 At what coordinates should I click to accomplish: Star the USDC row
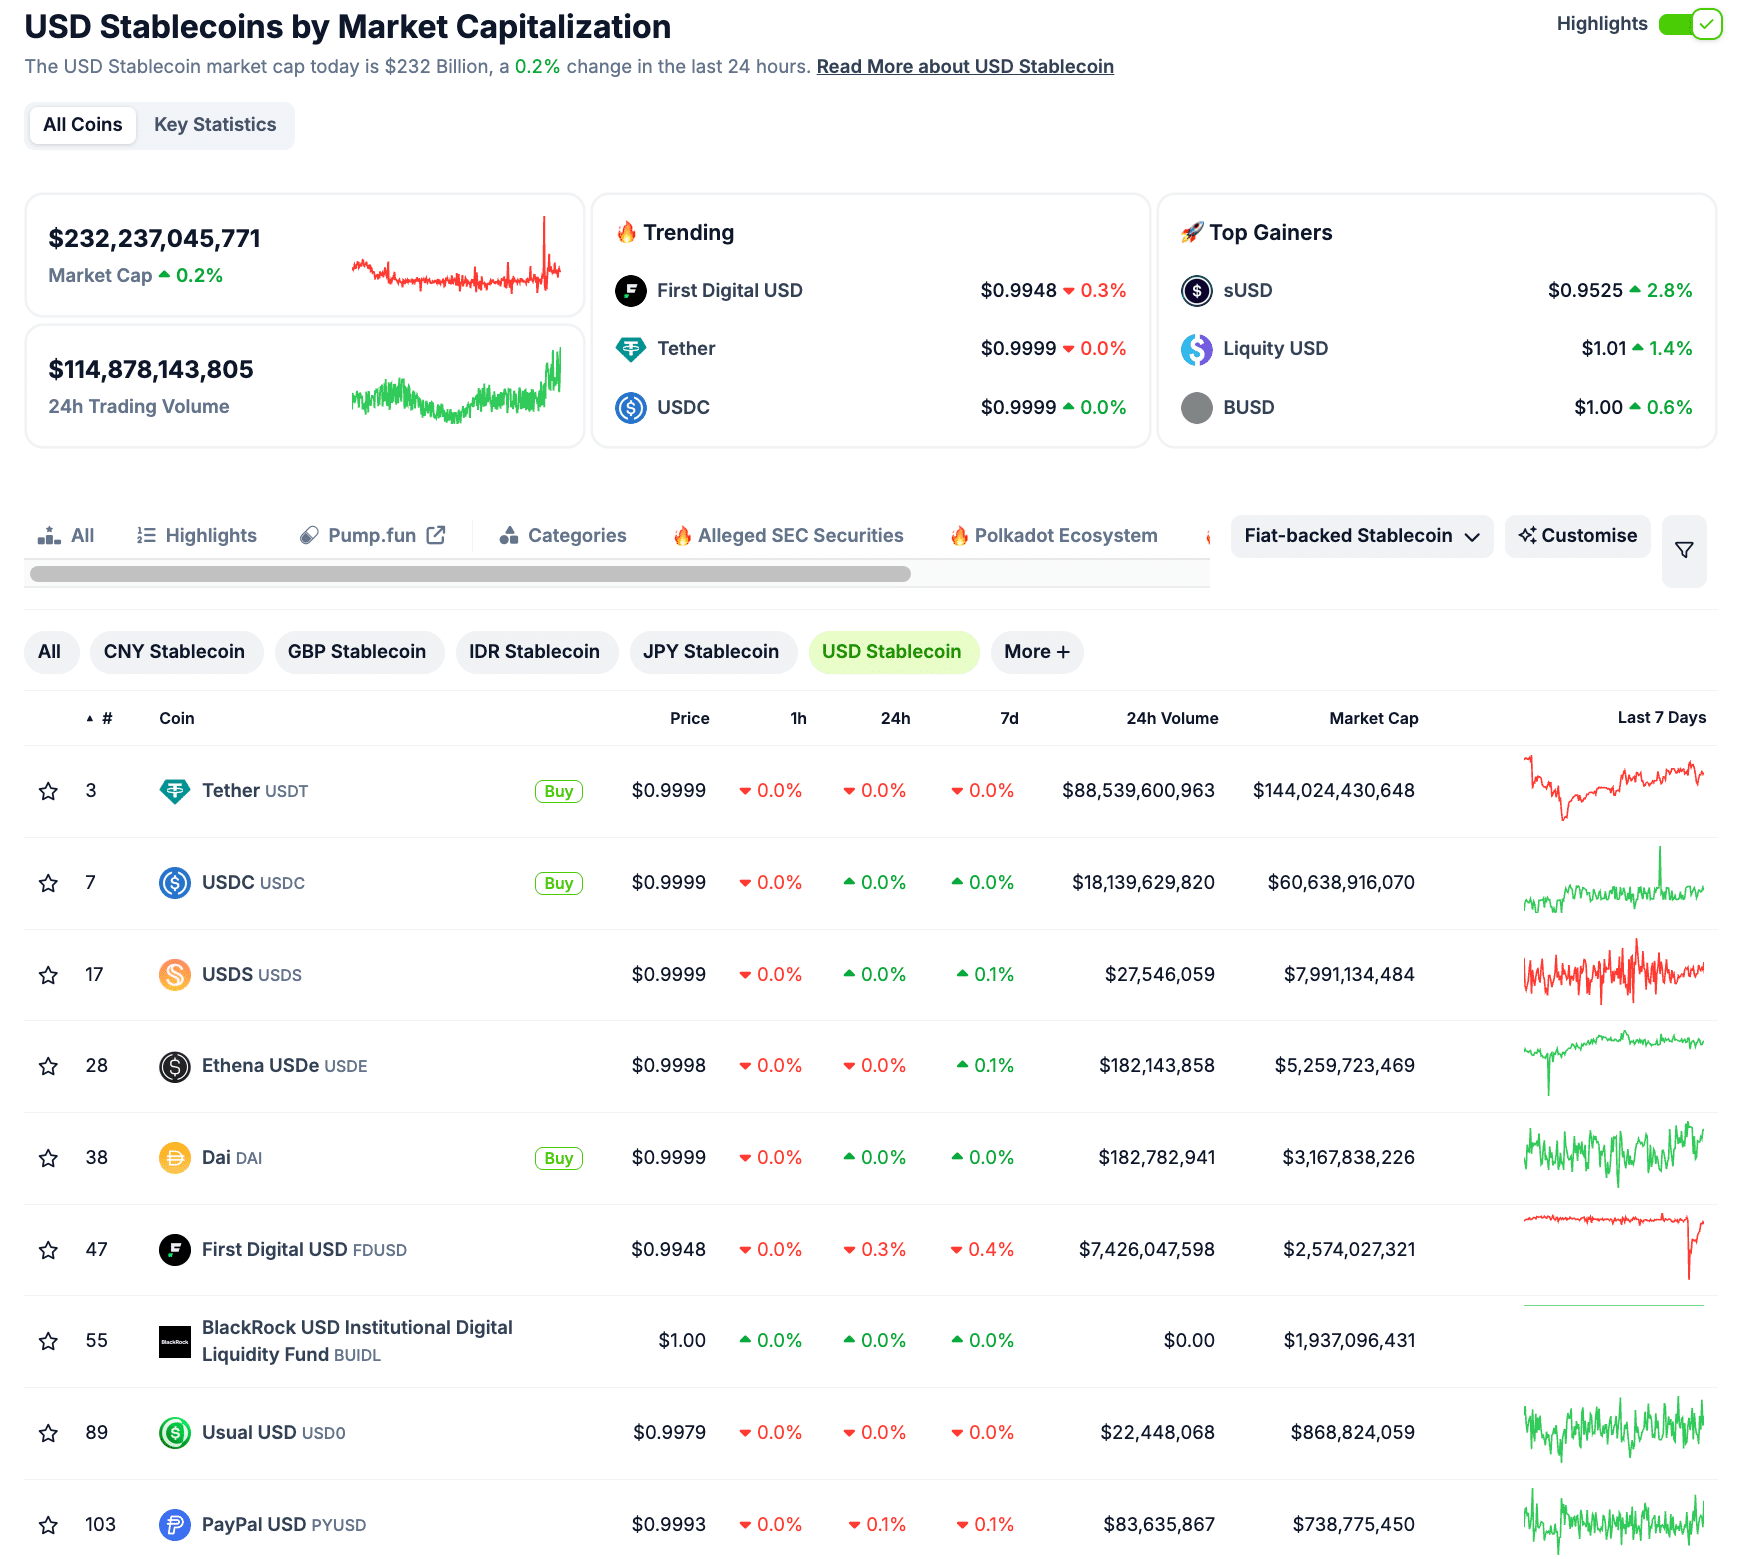(x=48, y=883)
